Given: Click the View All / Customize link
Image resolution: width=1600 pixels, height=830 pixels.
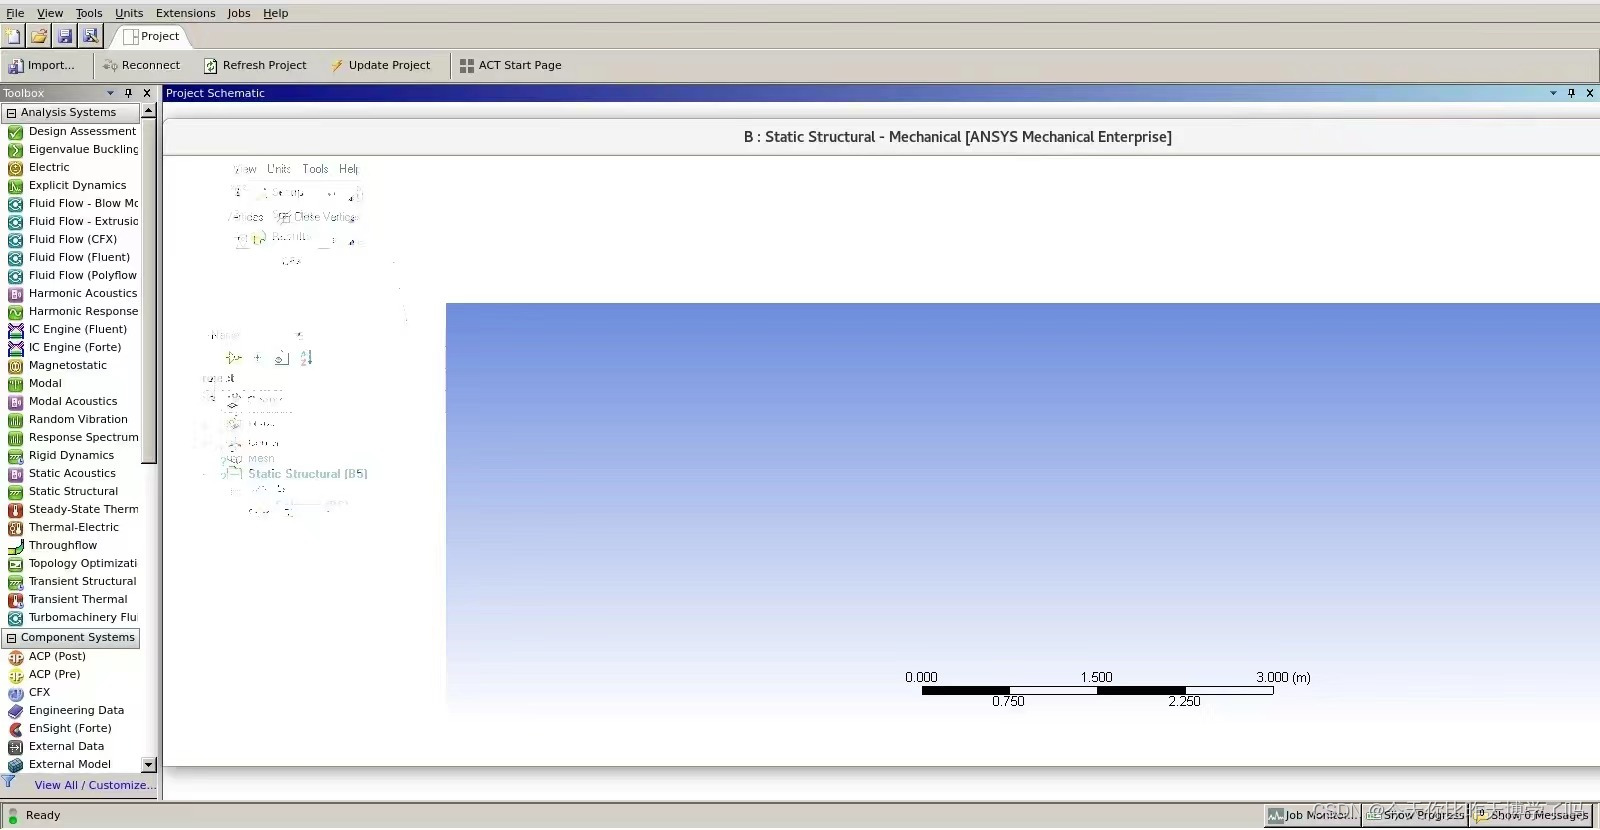Looking at the screenshot, I should point(95,785).
